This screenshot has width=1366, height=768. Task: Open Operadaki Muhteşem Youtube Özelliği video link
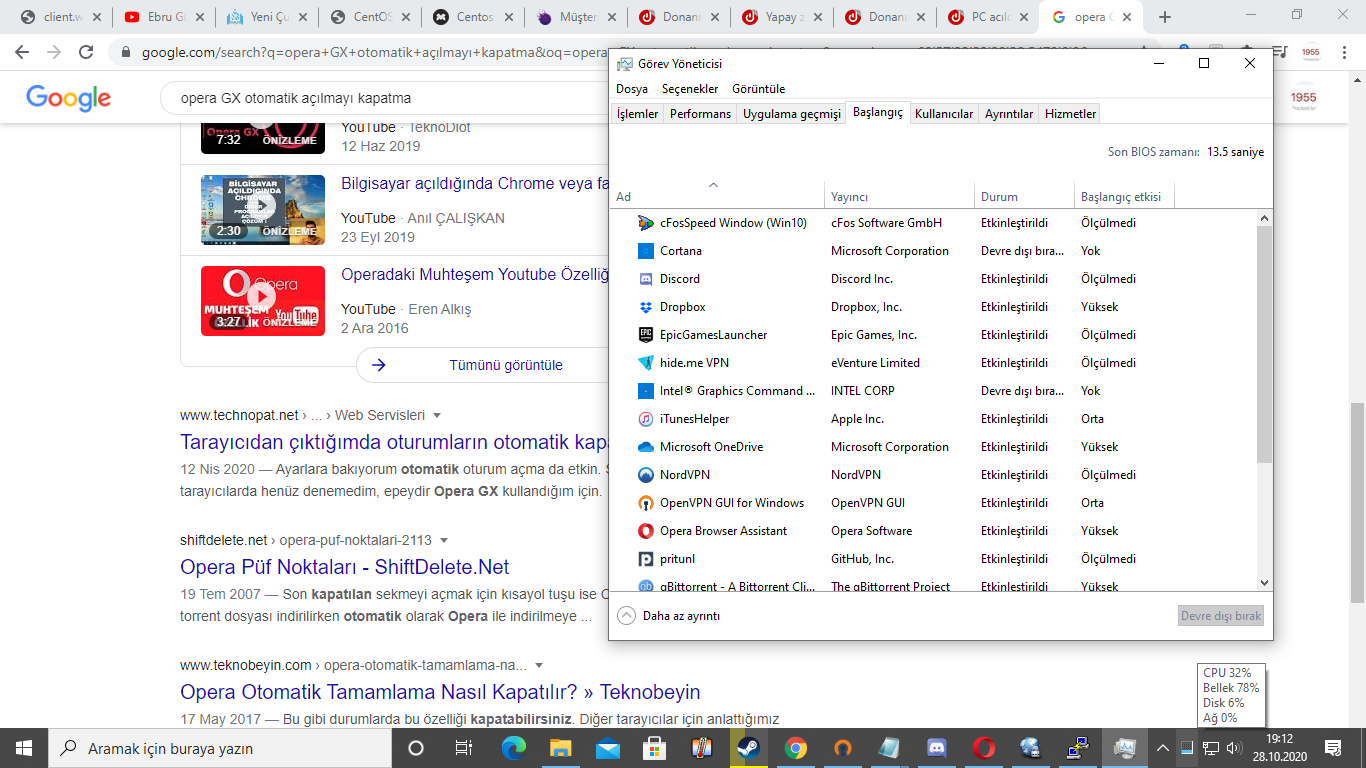coord(475,275)
